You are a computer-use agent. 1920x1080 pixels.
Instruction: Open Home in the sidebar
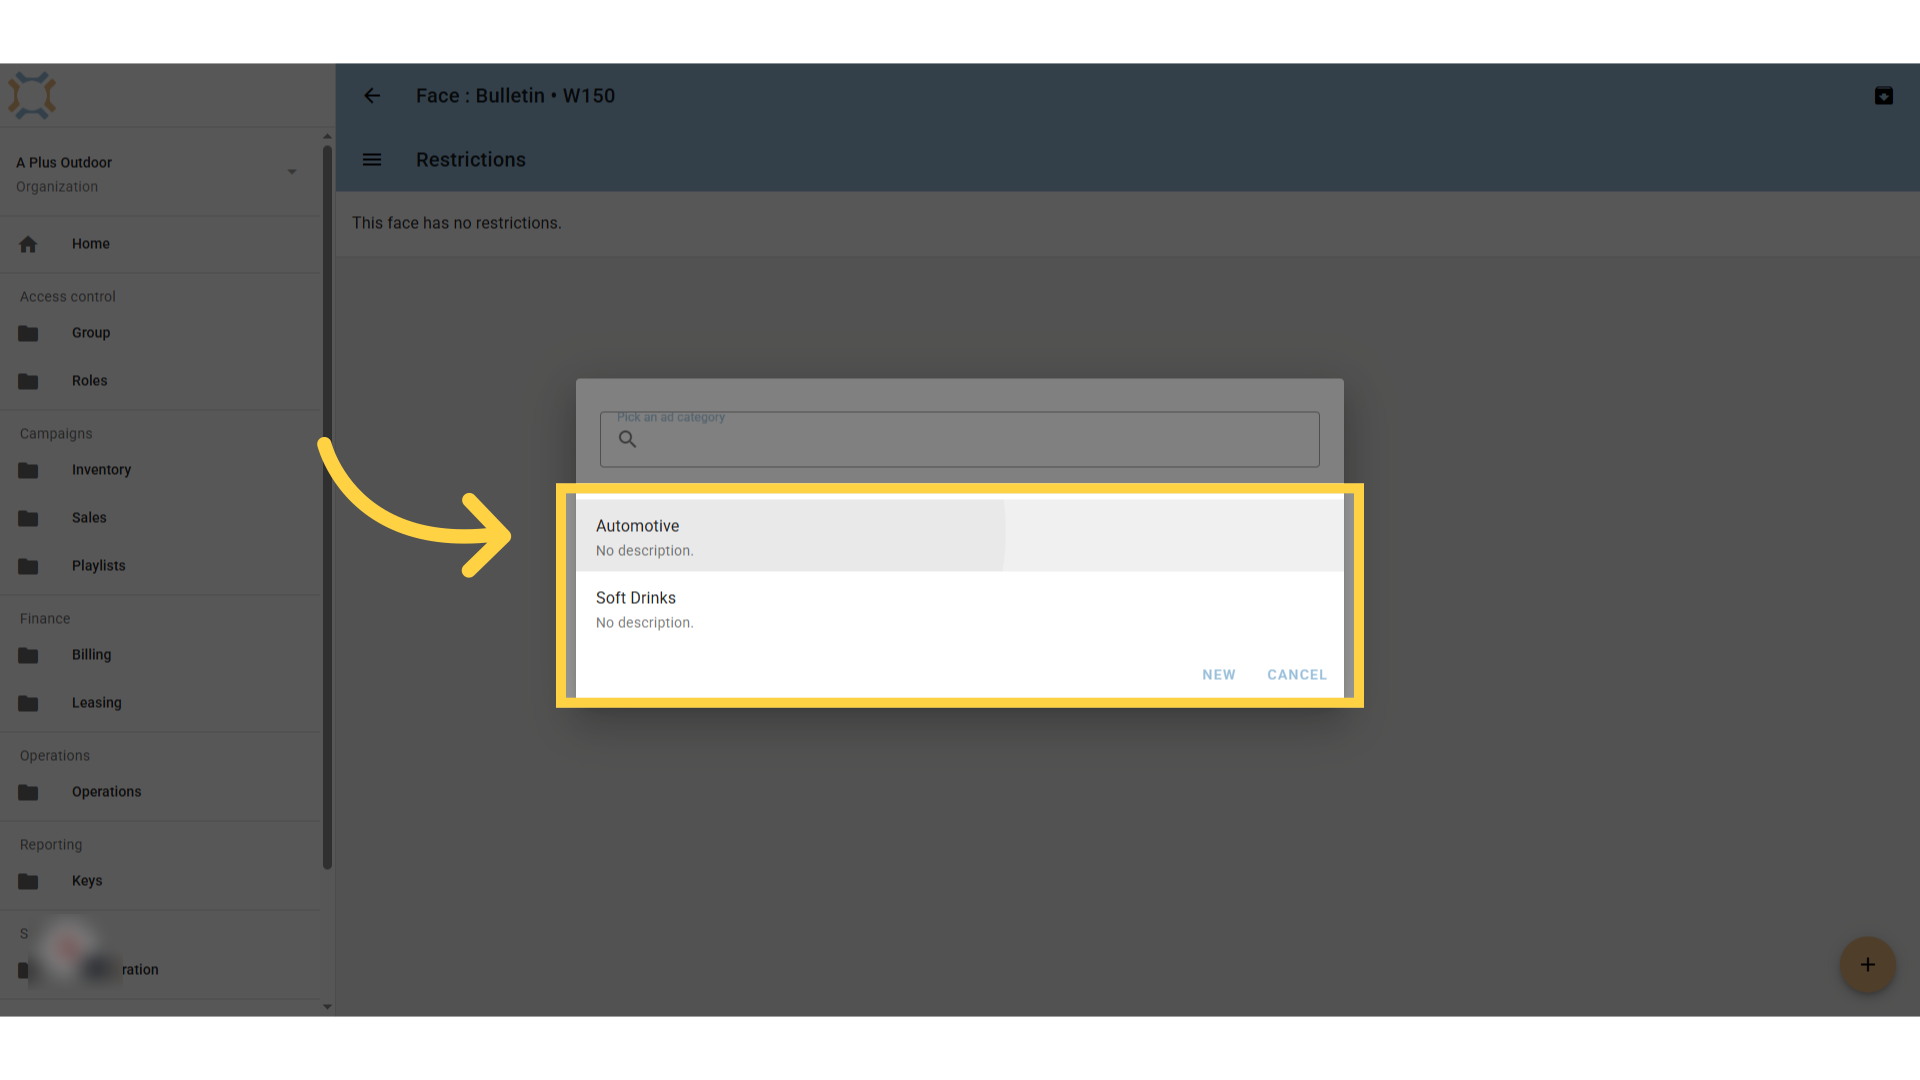tap(160, 244)
